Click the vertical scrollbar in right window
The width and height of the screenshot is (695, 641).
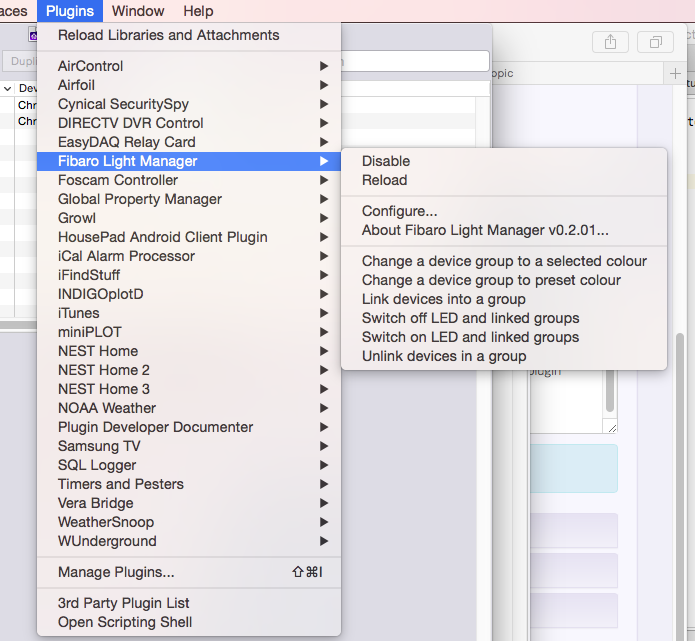click(x=679, y=487)
